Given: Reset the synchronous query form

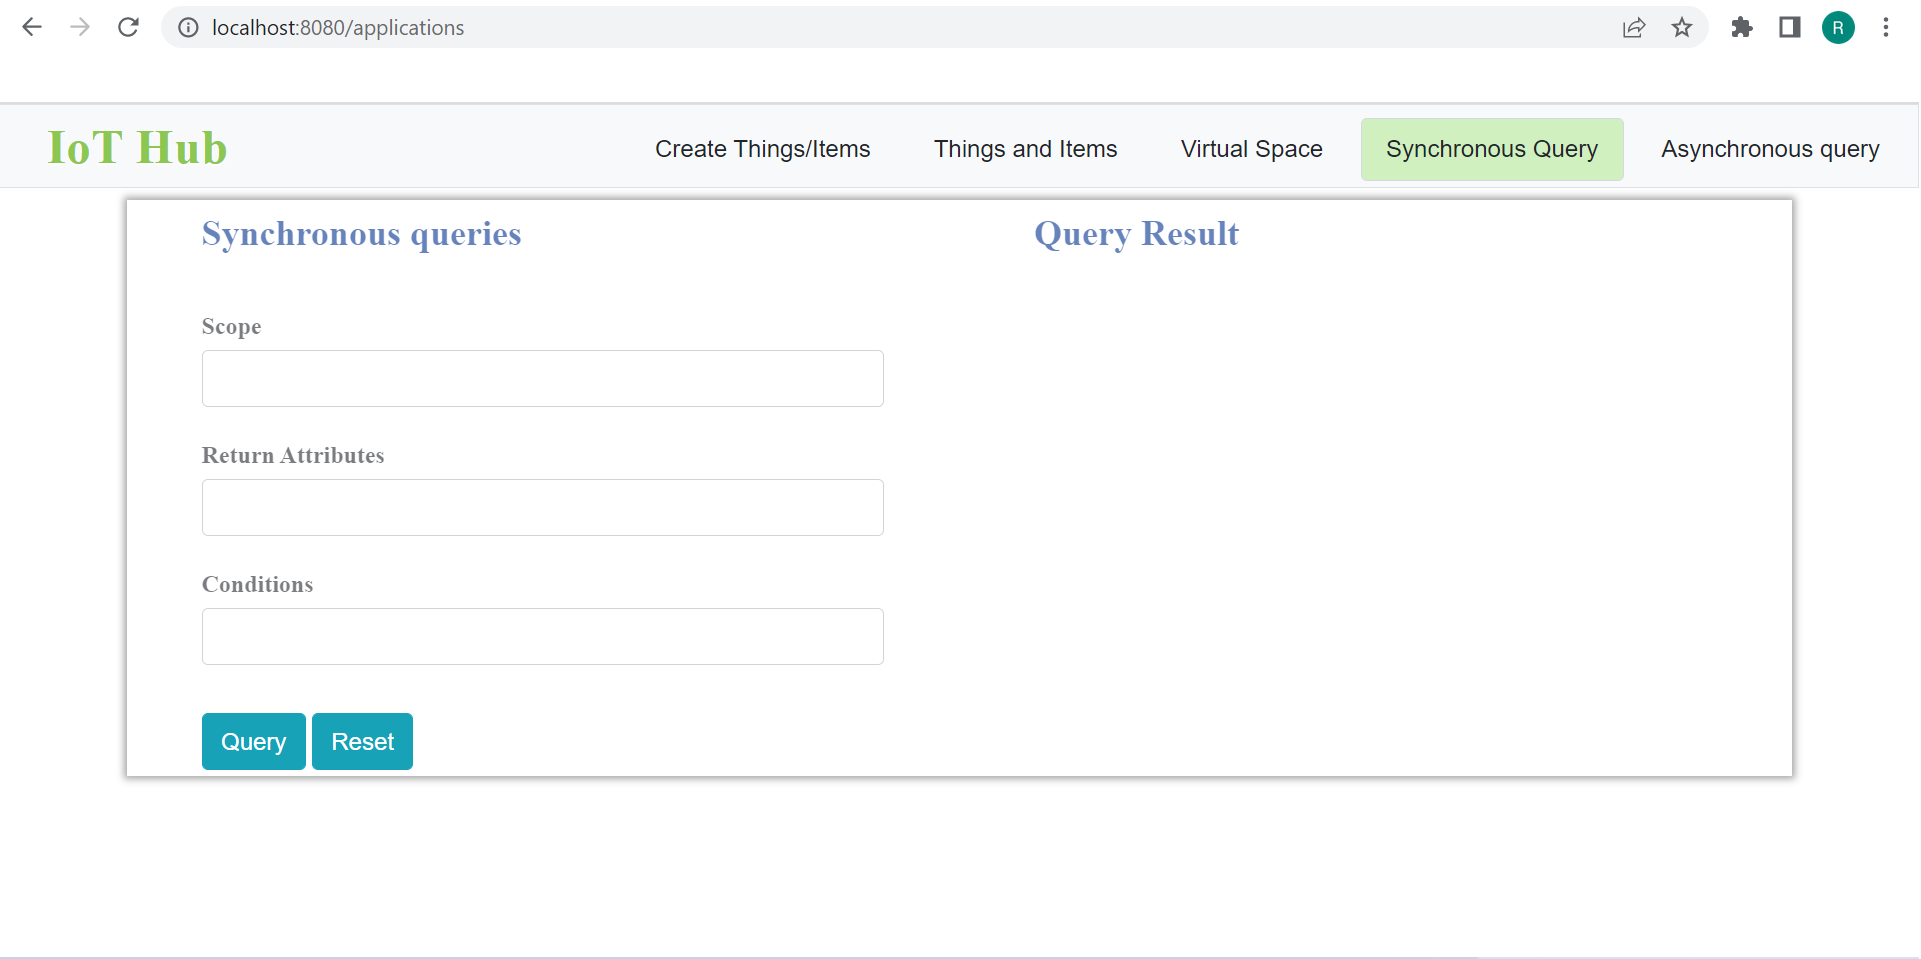Looking at the screenshot, I should point(362,741).
